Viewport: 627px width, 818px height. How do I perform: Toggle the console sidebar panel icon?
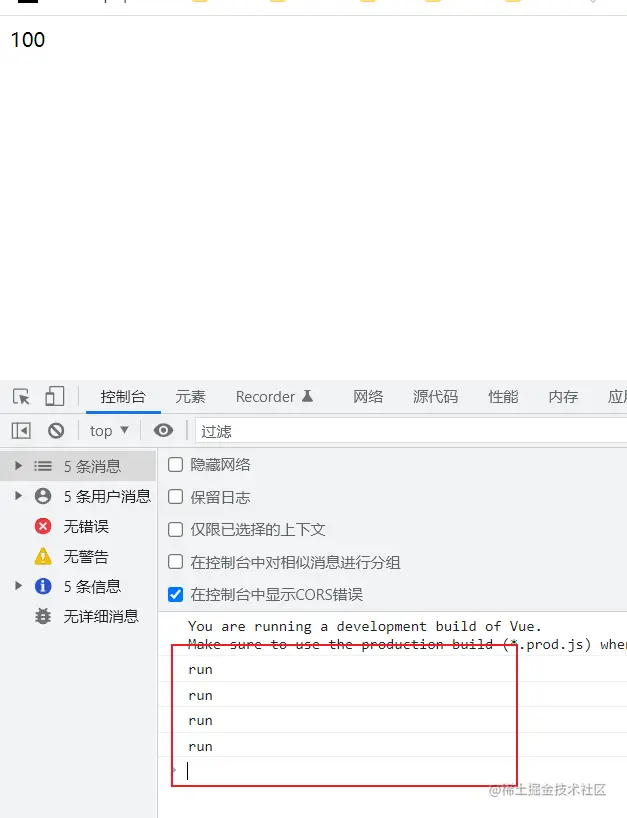tap(21, 431)
